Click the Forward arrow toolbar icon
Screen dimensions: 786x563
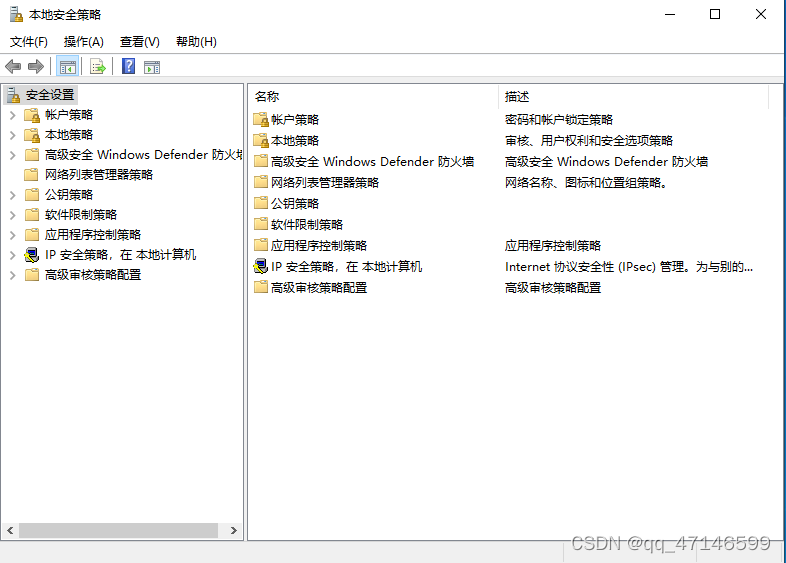(36, 67)
